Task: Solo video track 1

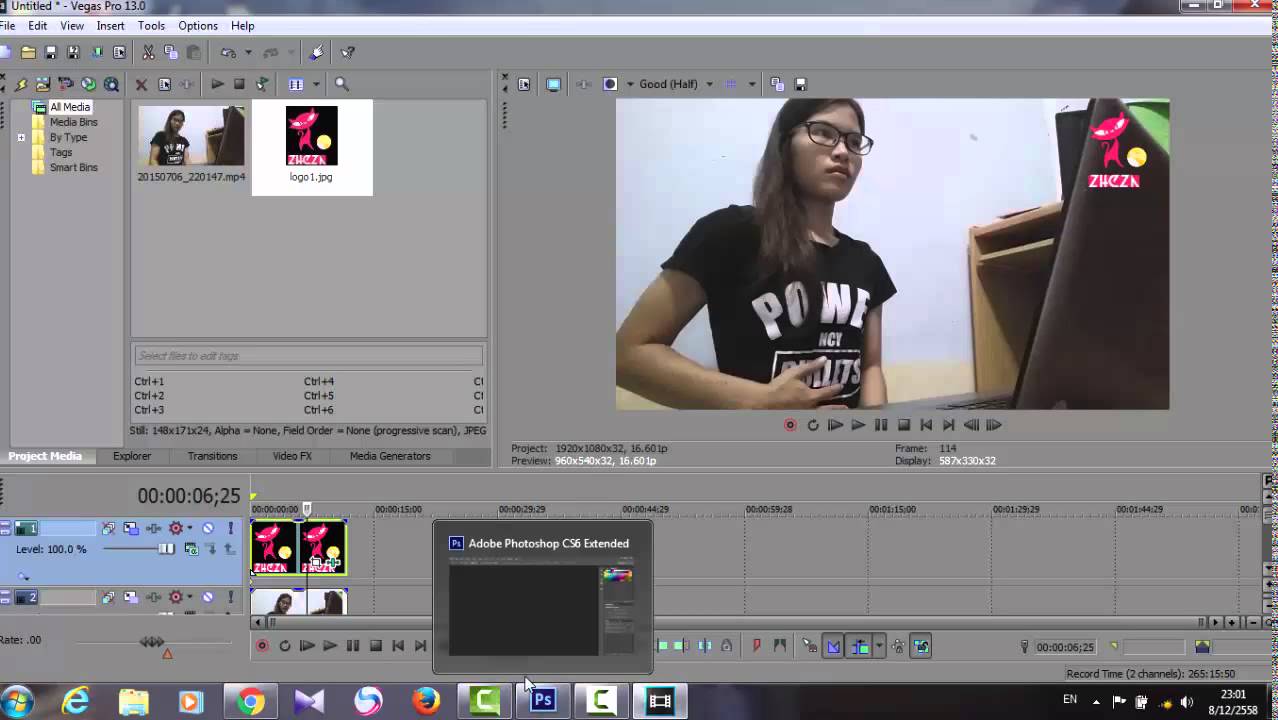Action: 230,528
